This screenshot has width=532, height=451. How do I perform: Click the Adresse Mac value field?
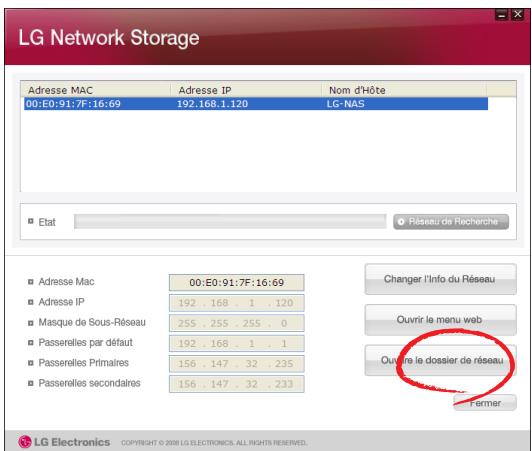(236, 282)
